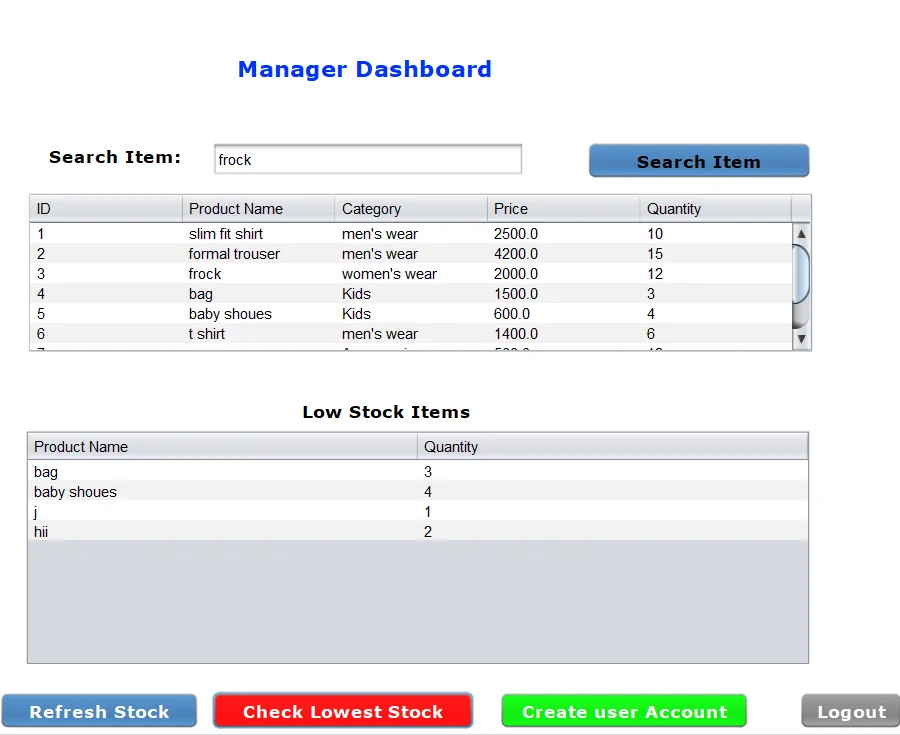
Task: Click Product Name header in stock table
Action: pos(258,209)
